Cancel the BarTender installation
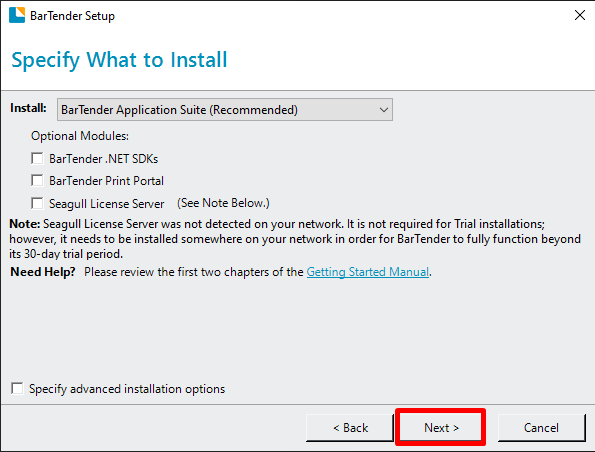595x452 pixels. tap(541, 428)
